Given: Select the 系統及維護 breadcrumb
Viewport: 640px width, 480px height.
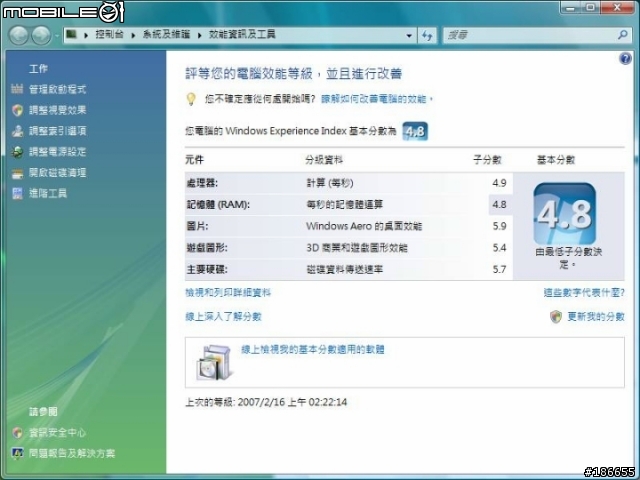Looking at the screenshot, I should tap(166, 35).
